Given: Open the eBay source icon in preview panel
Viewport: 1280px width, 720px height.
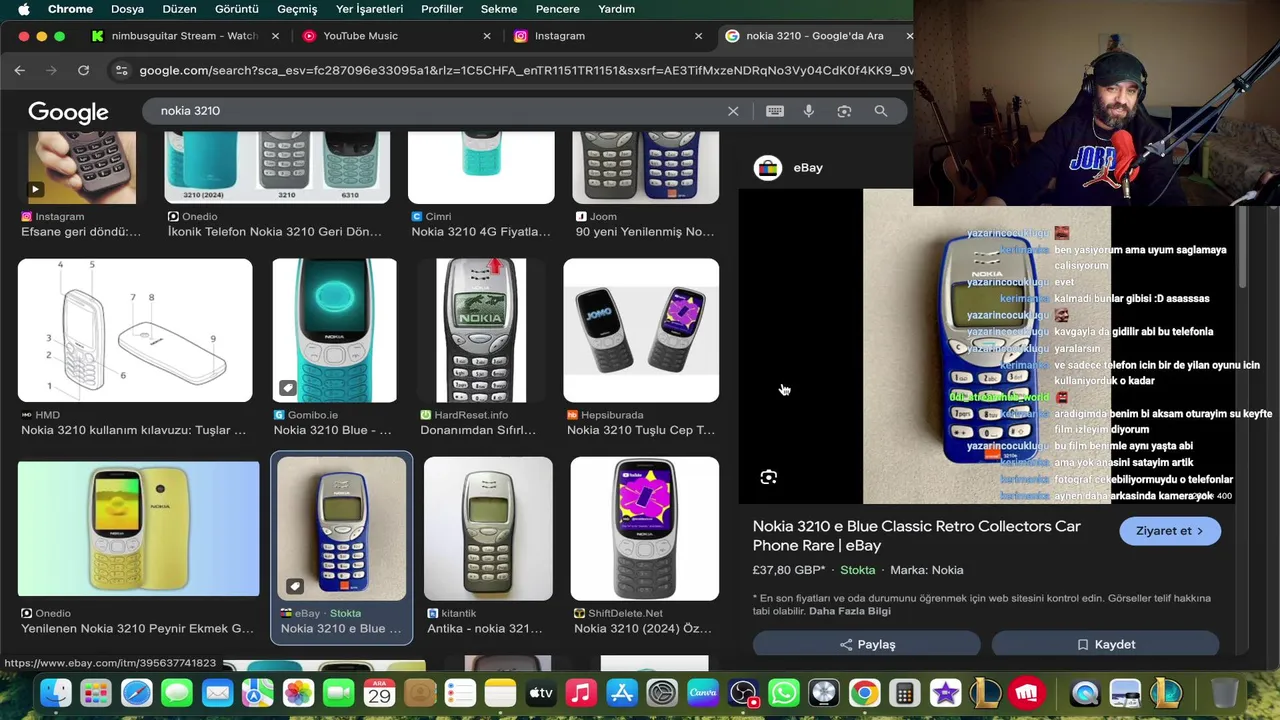Looking at the screenshot, I should point(768,168).
